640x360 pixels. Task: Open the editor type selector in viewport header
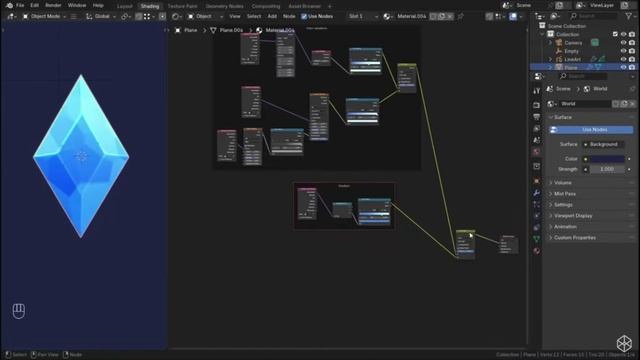coord(11,16)
